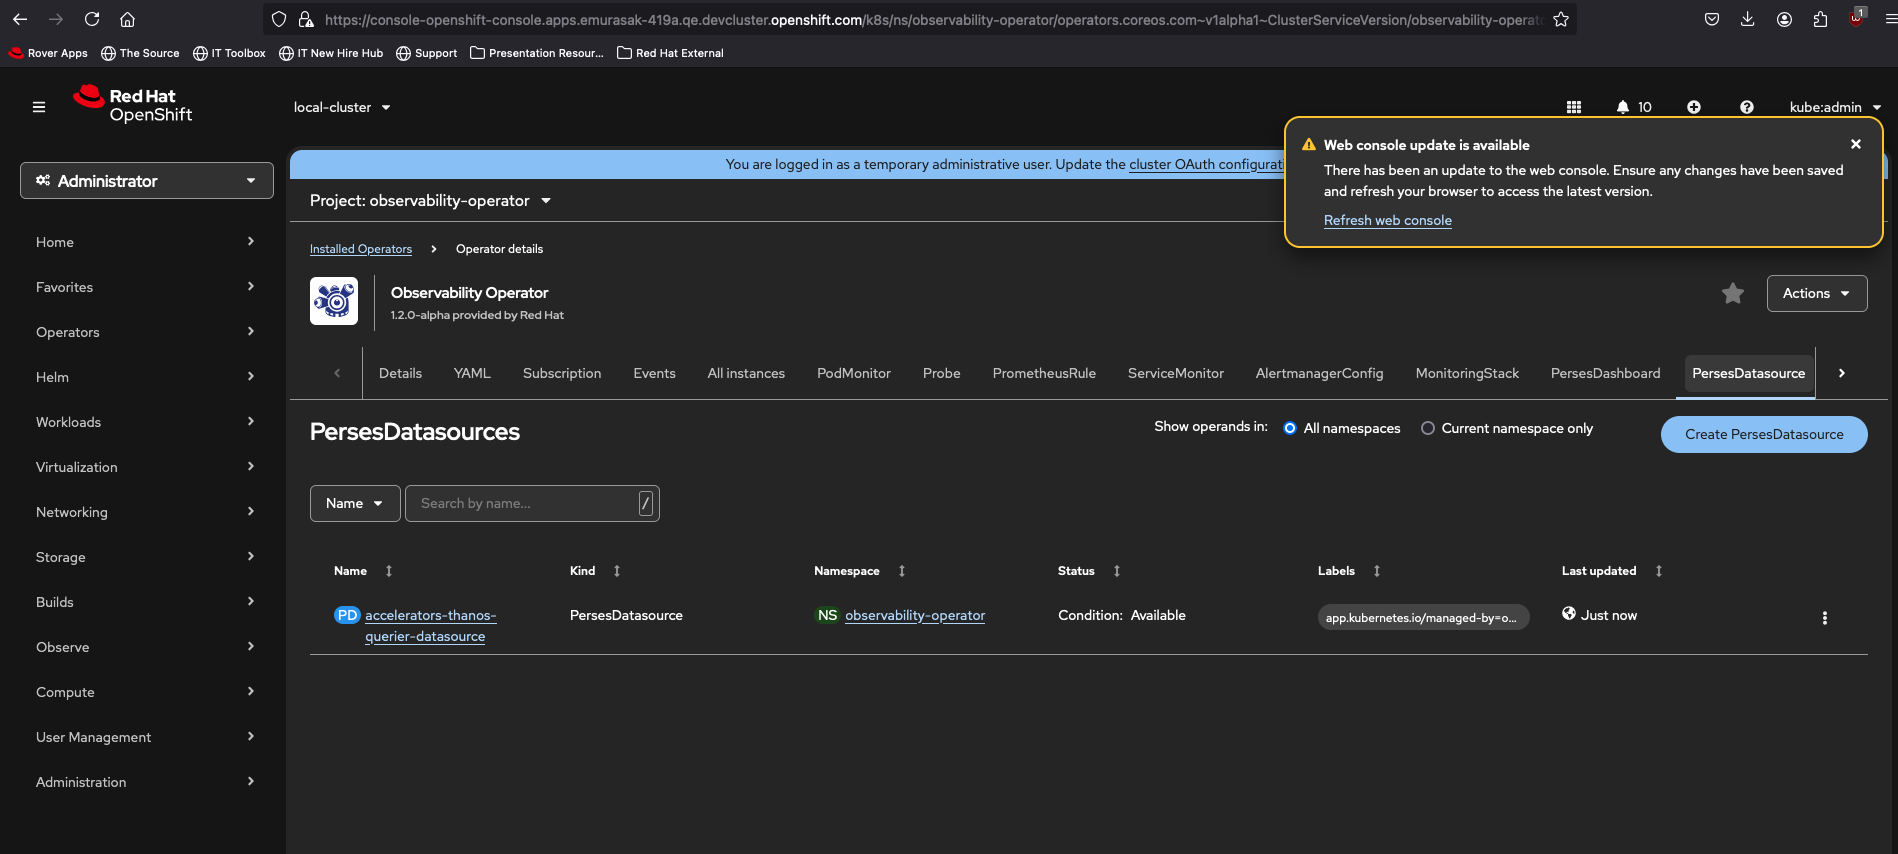Select Current namespace only radio option

point(1428,428)
